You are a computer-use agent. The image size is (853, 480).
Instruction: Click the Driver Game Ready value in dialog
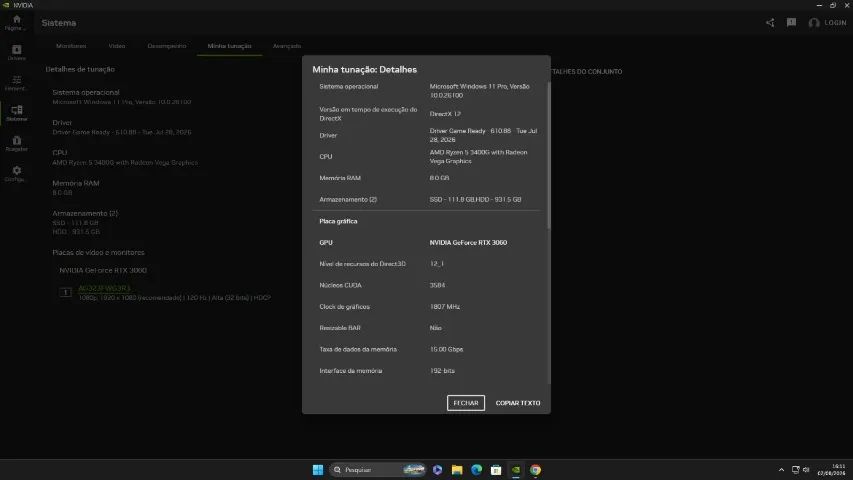click(483, 135)
